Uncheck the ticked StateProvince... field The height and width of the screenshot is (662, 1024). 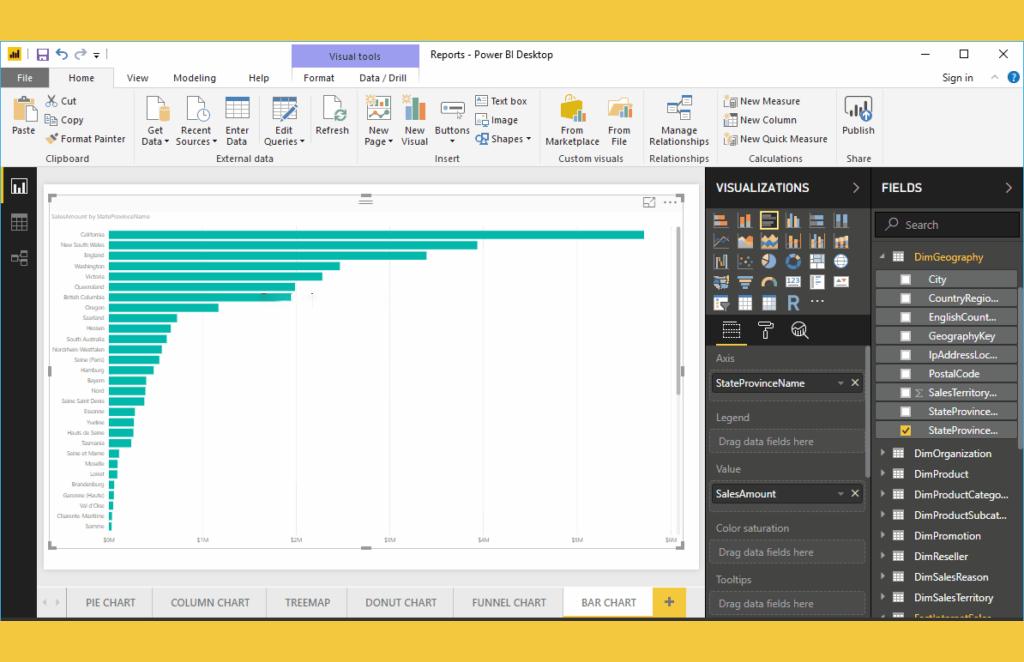tap(905, 431)
